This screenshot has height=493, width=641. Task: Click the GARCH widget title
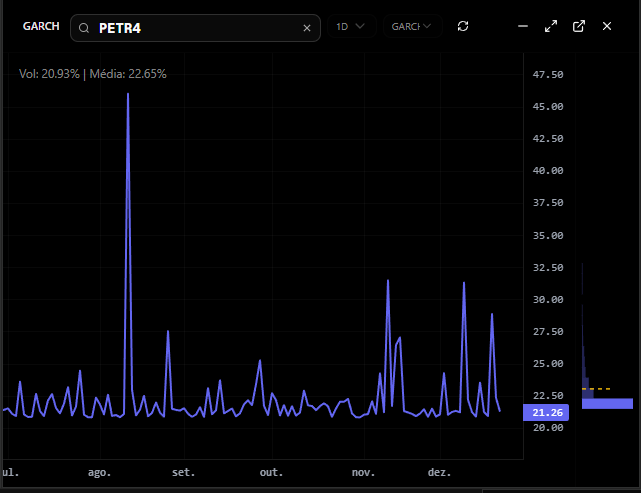point(41,26)
